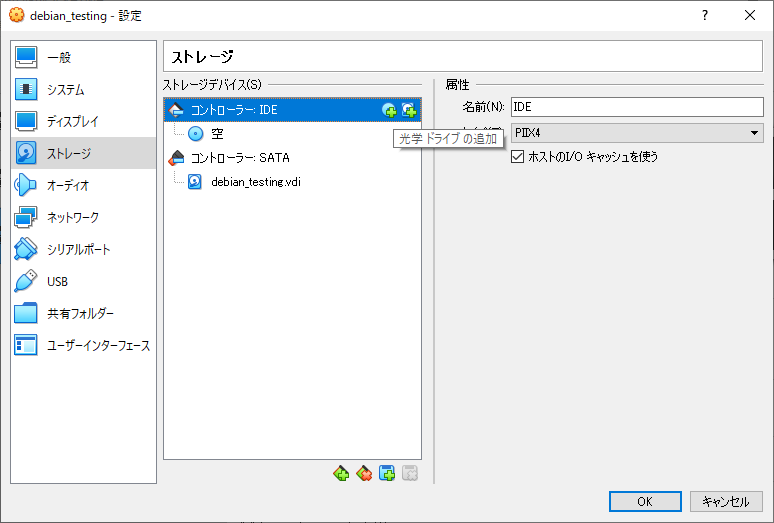
Task: Select the debian_testing.vdi disk entry
Action: coord(292,182)
